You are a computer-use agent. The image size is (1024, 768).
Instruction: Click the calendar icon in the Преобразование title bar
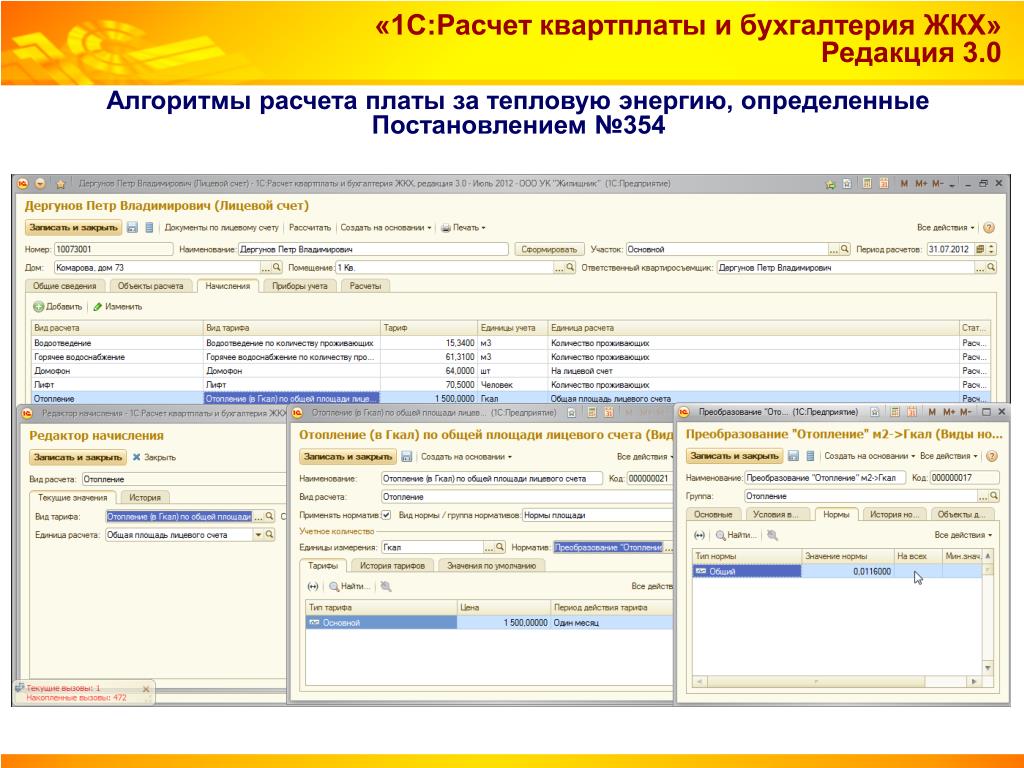912,412
